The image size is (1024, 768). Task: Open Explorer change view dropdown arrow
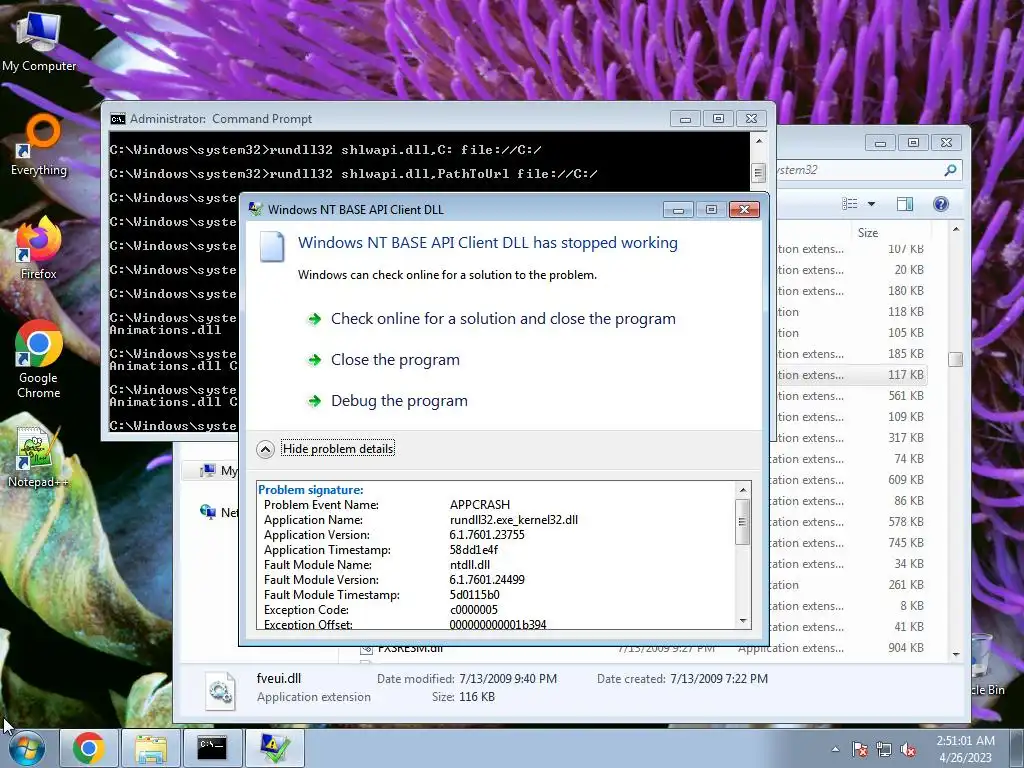tap(871, 204)
